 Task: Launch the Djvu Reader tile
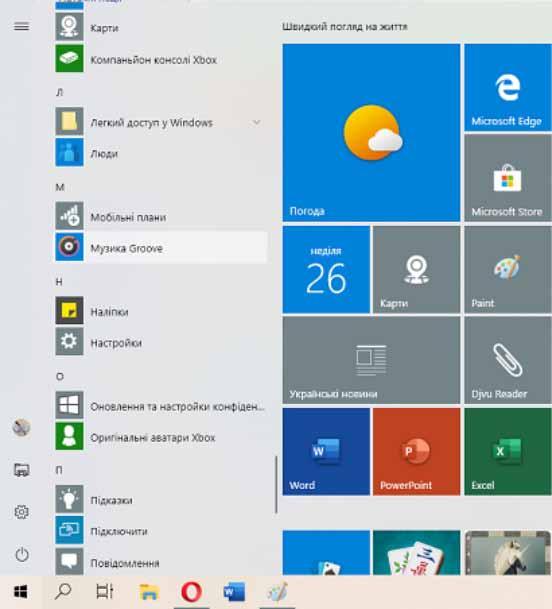pos(508,360)
